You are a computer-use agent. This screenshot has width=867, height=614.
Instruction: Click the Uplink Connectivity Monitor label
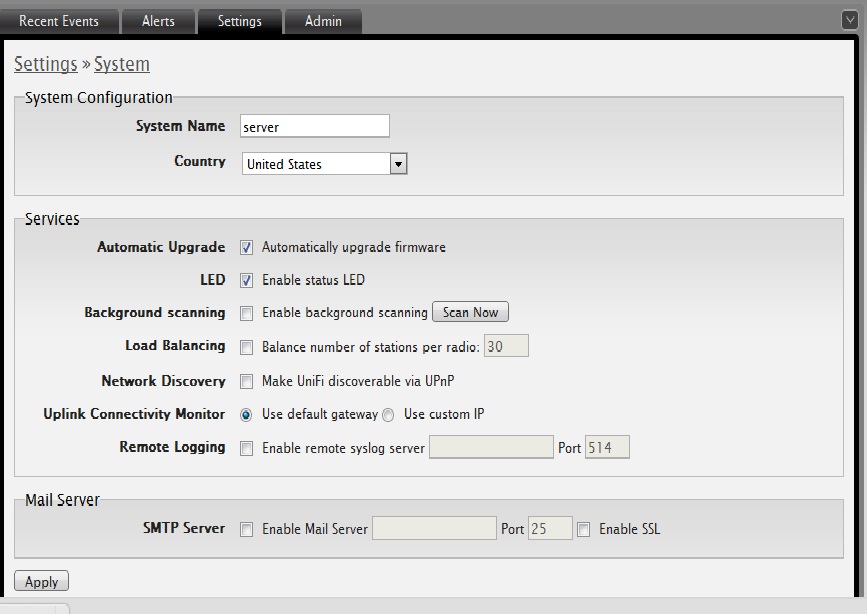pos(134,414)
